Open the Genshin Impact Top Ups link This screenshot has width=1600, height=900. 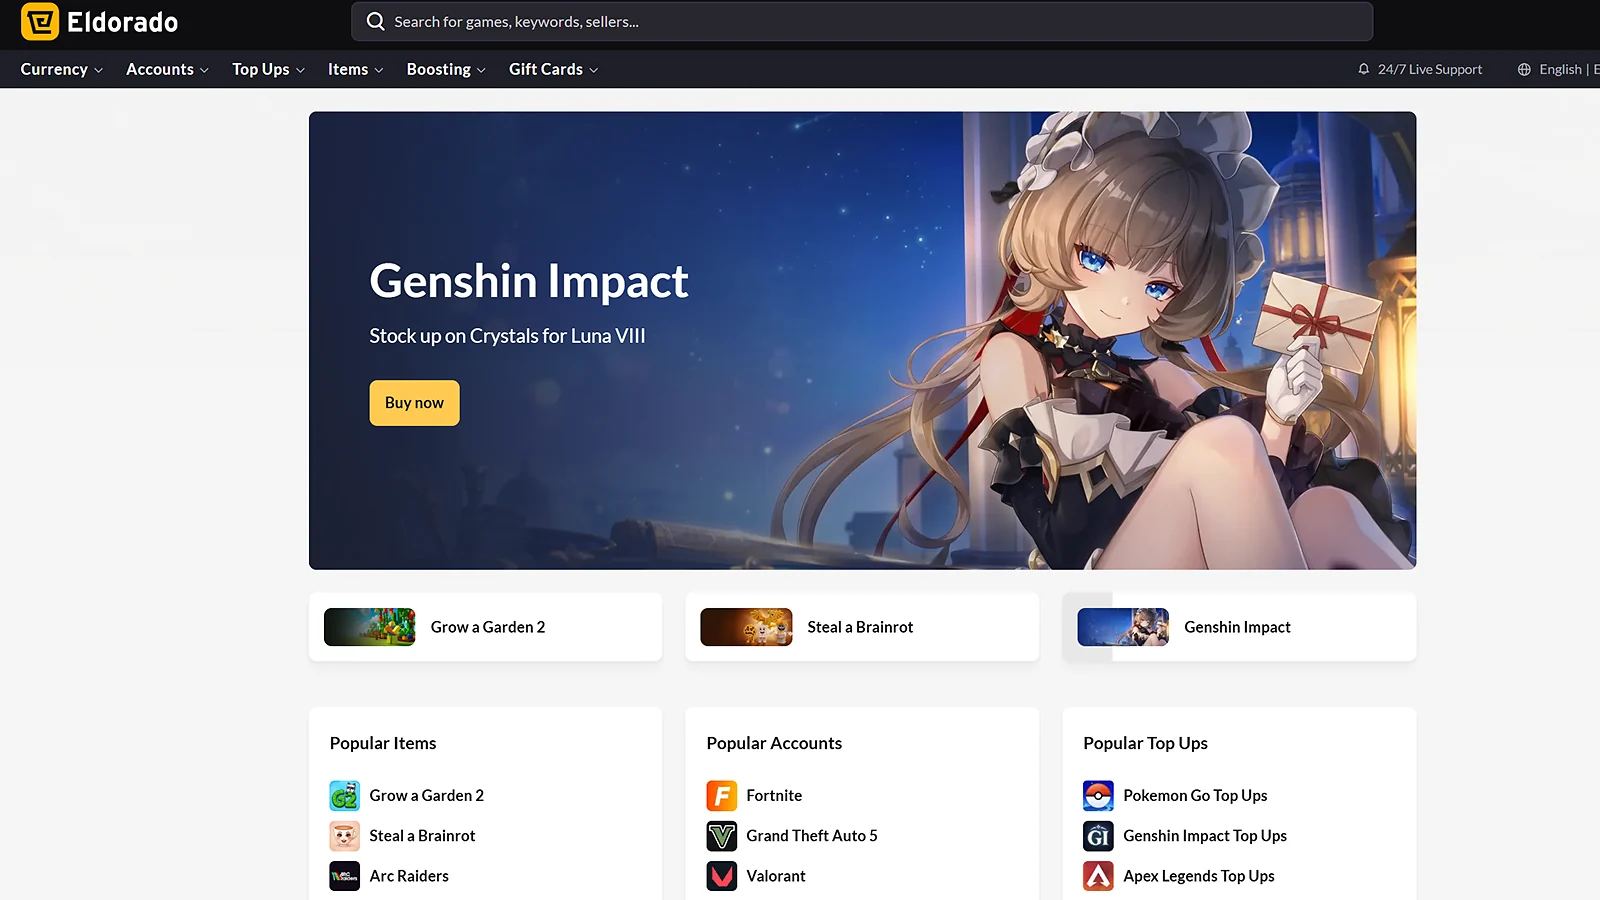[1205, 836]
